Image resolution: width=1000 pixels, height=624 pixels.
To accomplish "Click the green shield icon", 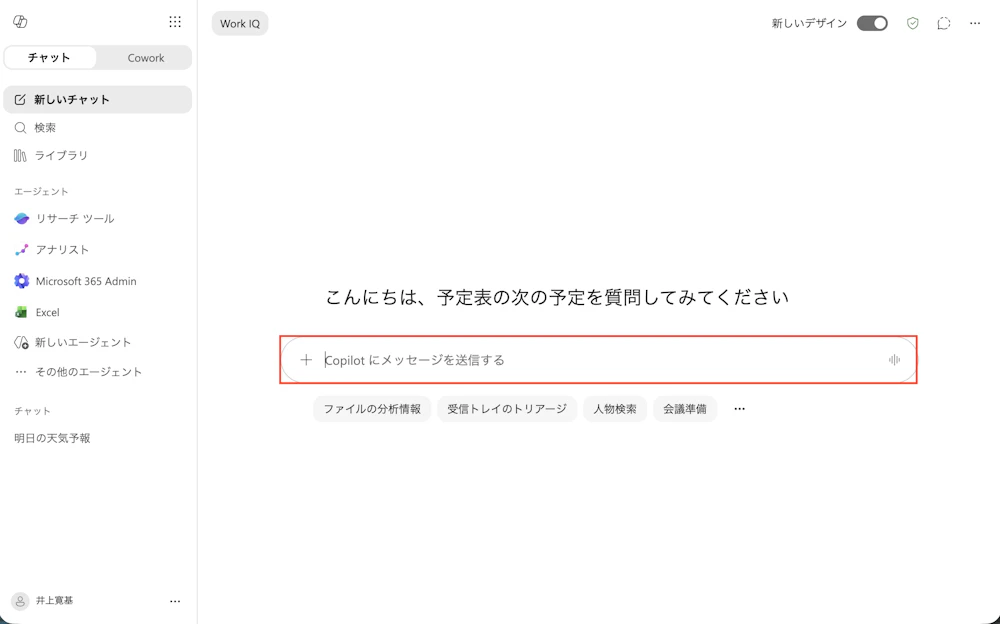I will (x=913, y=24).
